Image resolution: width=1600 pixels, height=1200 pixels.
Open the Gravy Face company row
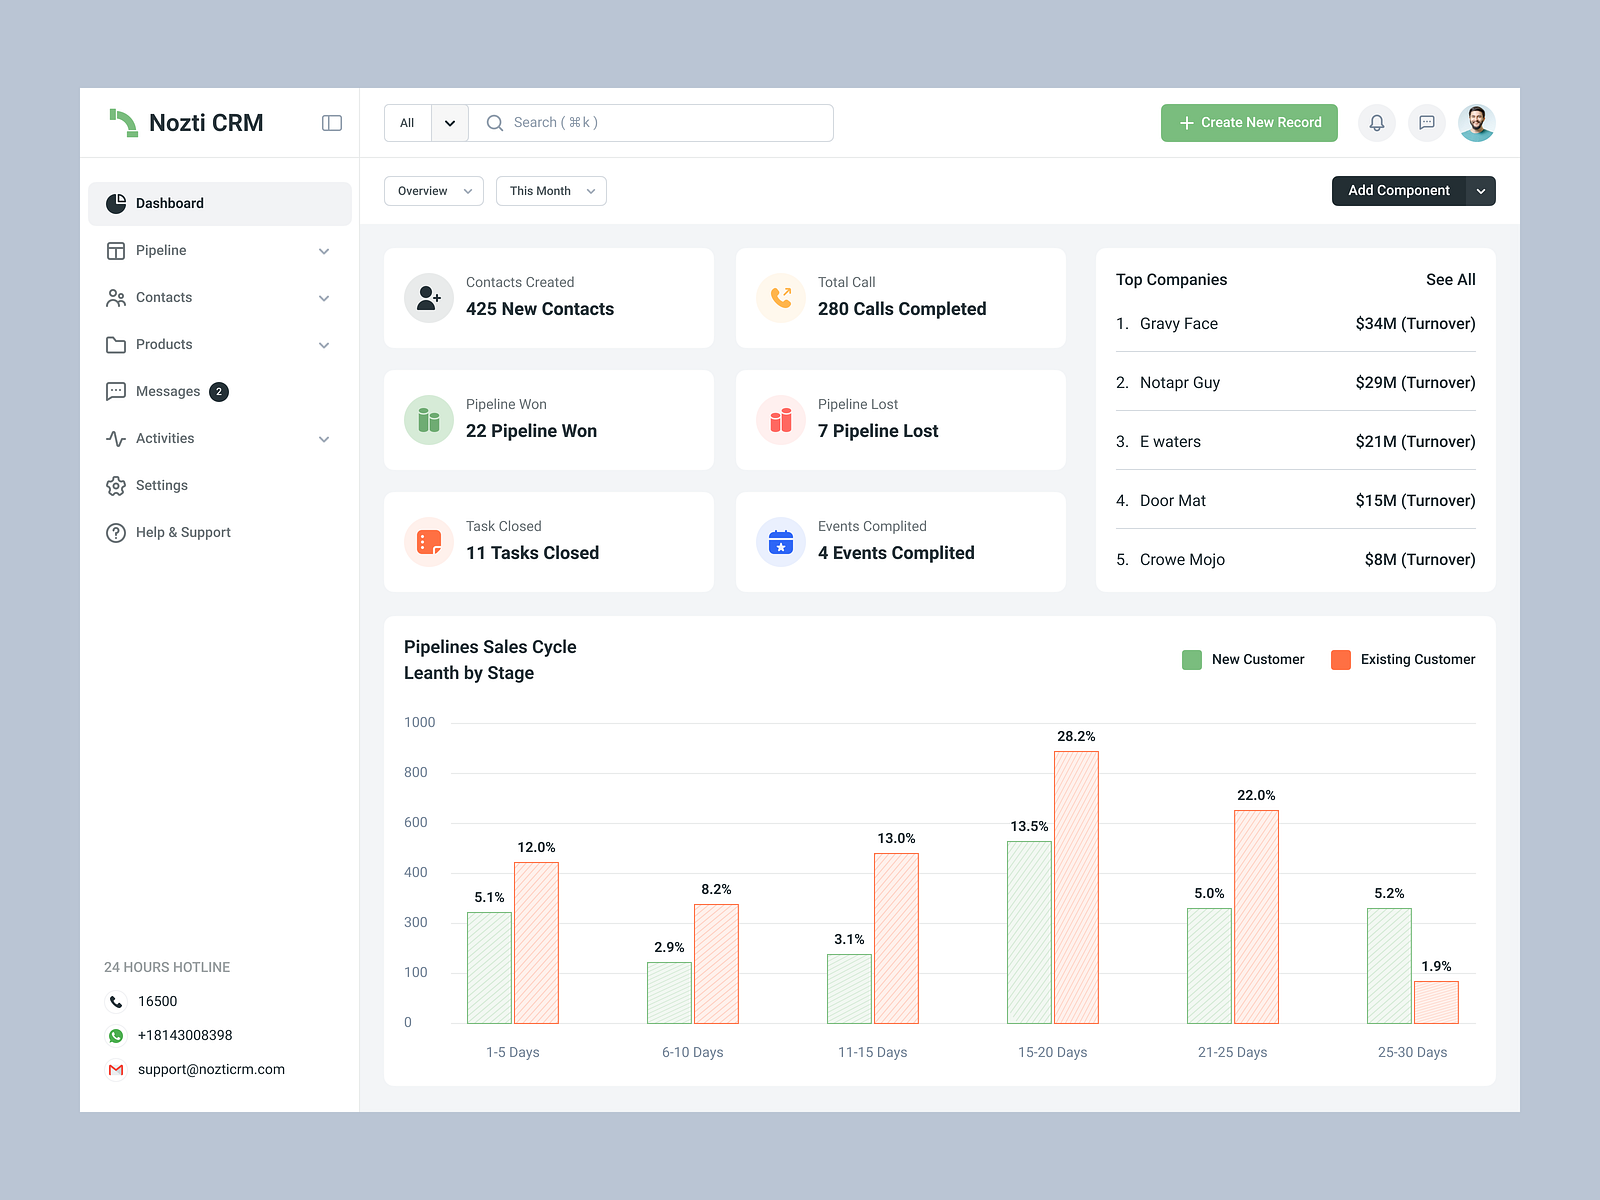[1296, 324]
